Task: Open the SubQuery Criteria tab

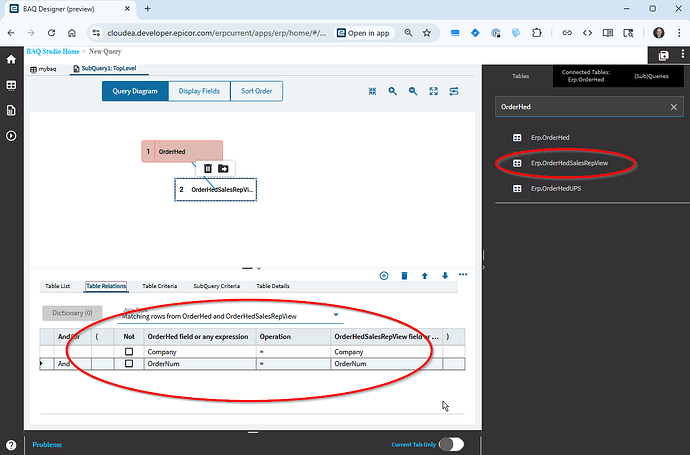Action: [217, 286]
